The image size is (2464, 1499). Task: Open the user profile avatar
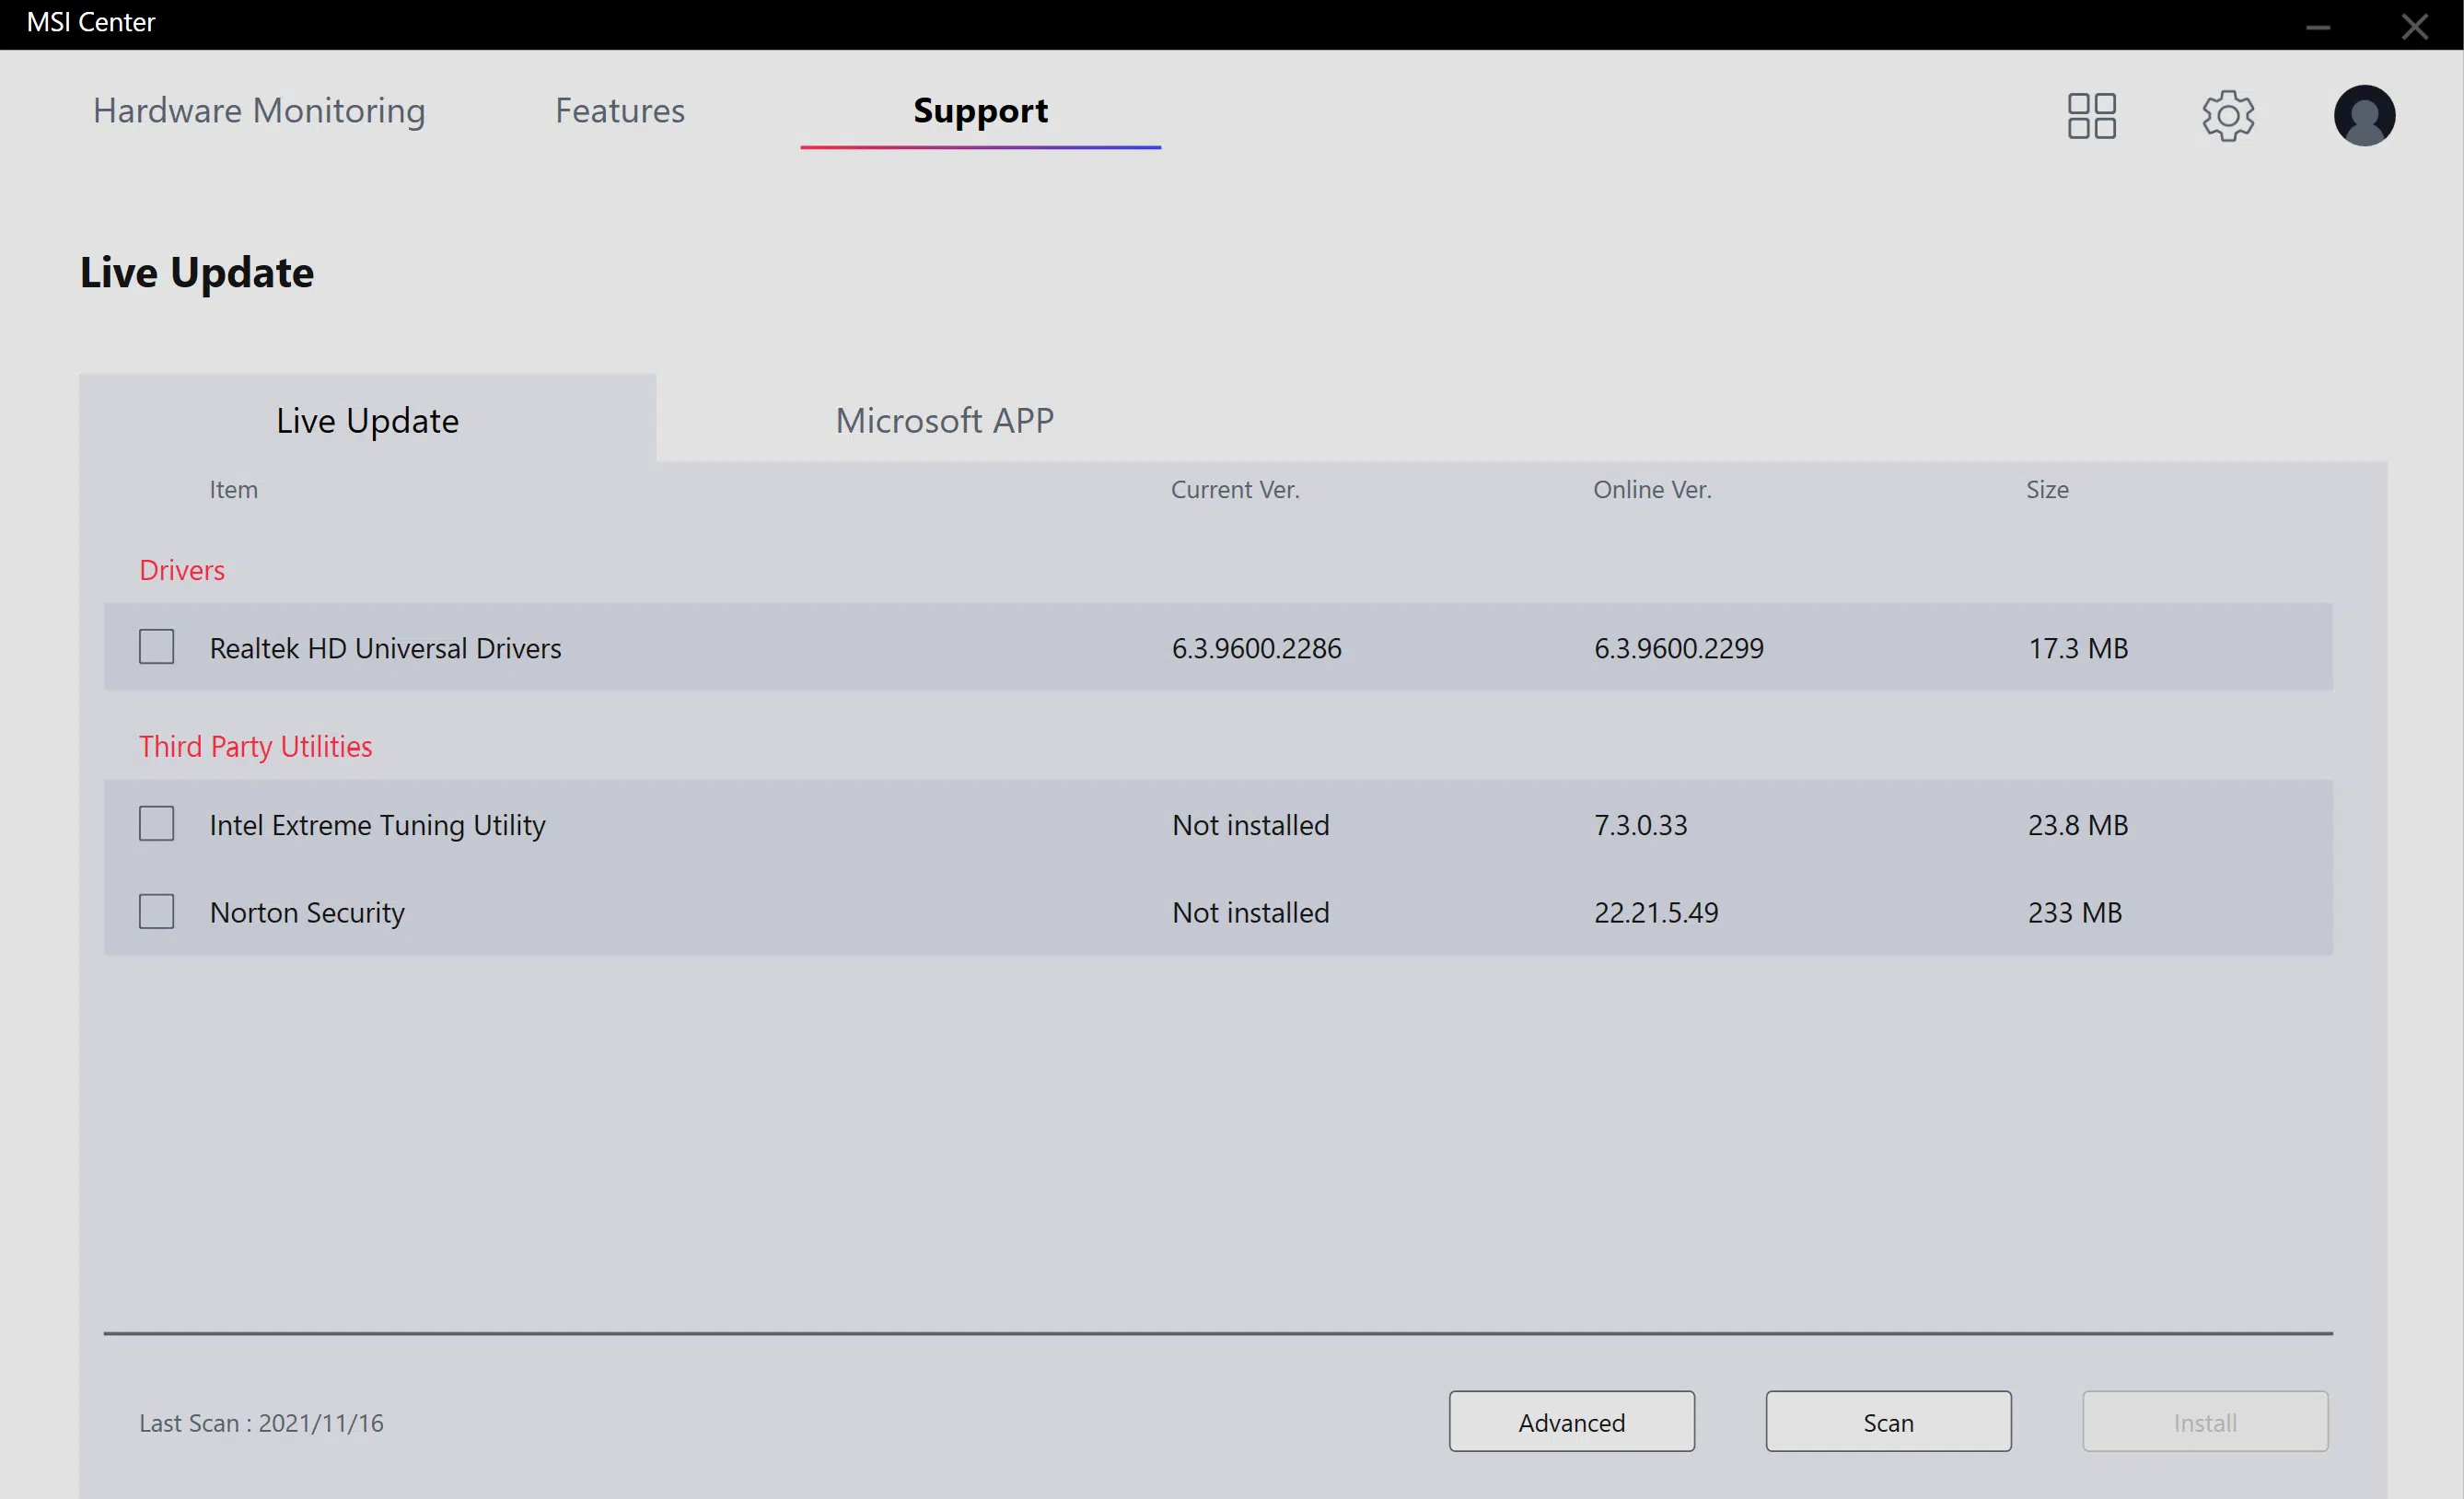click(x=2364, y=116)
